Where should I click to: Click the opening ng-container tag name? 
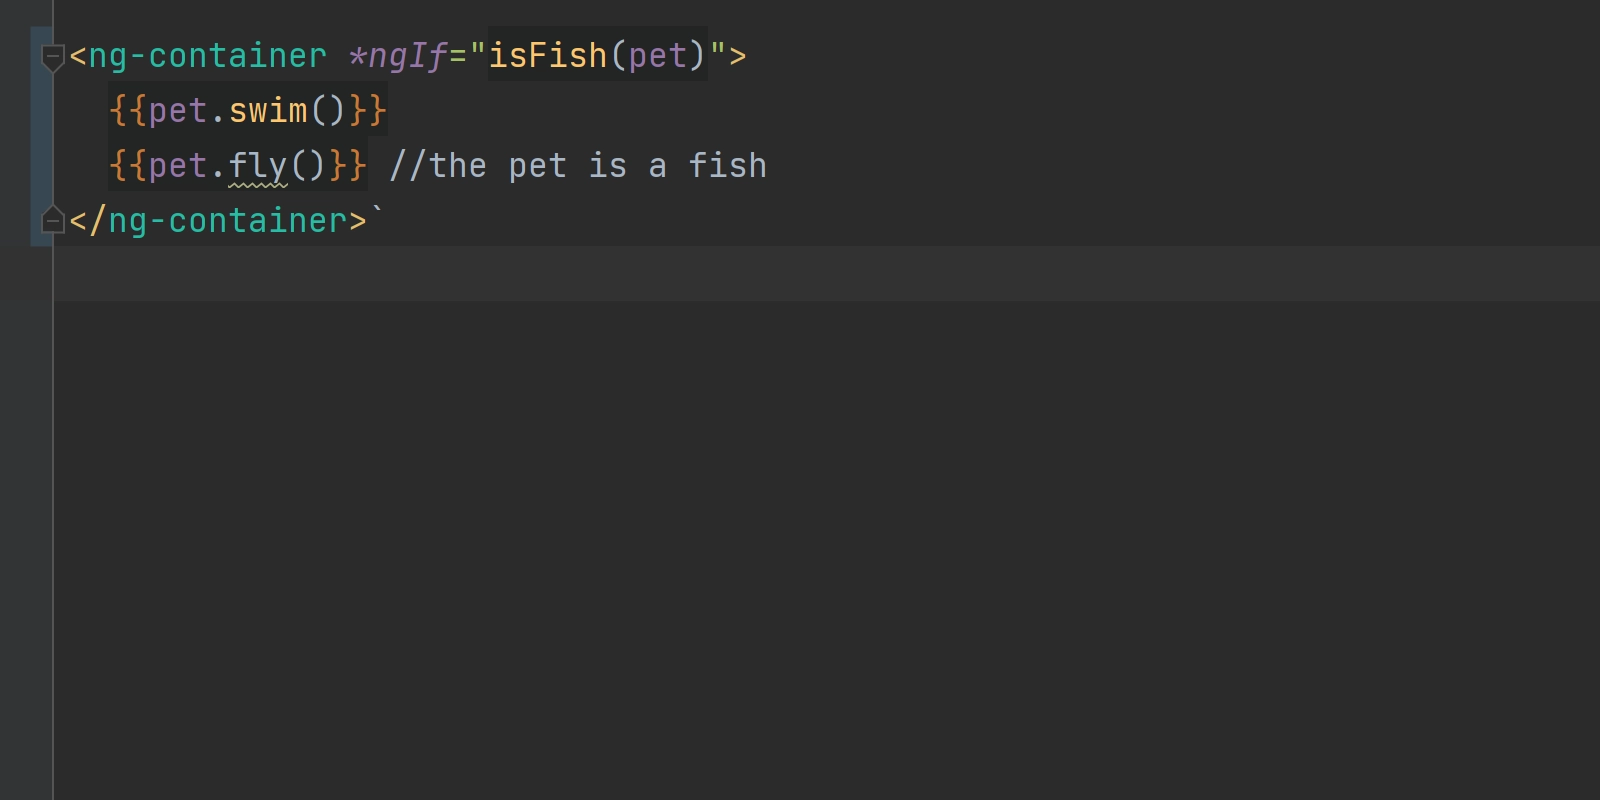[208, 56]
